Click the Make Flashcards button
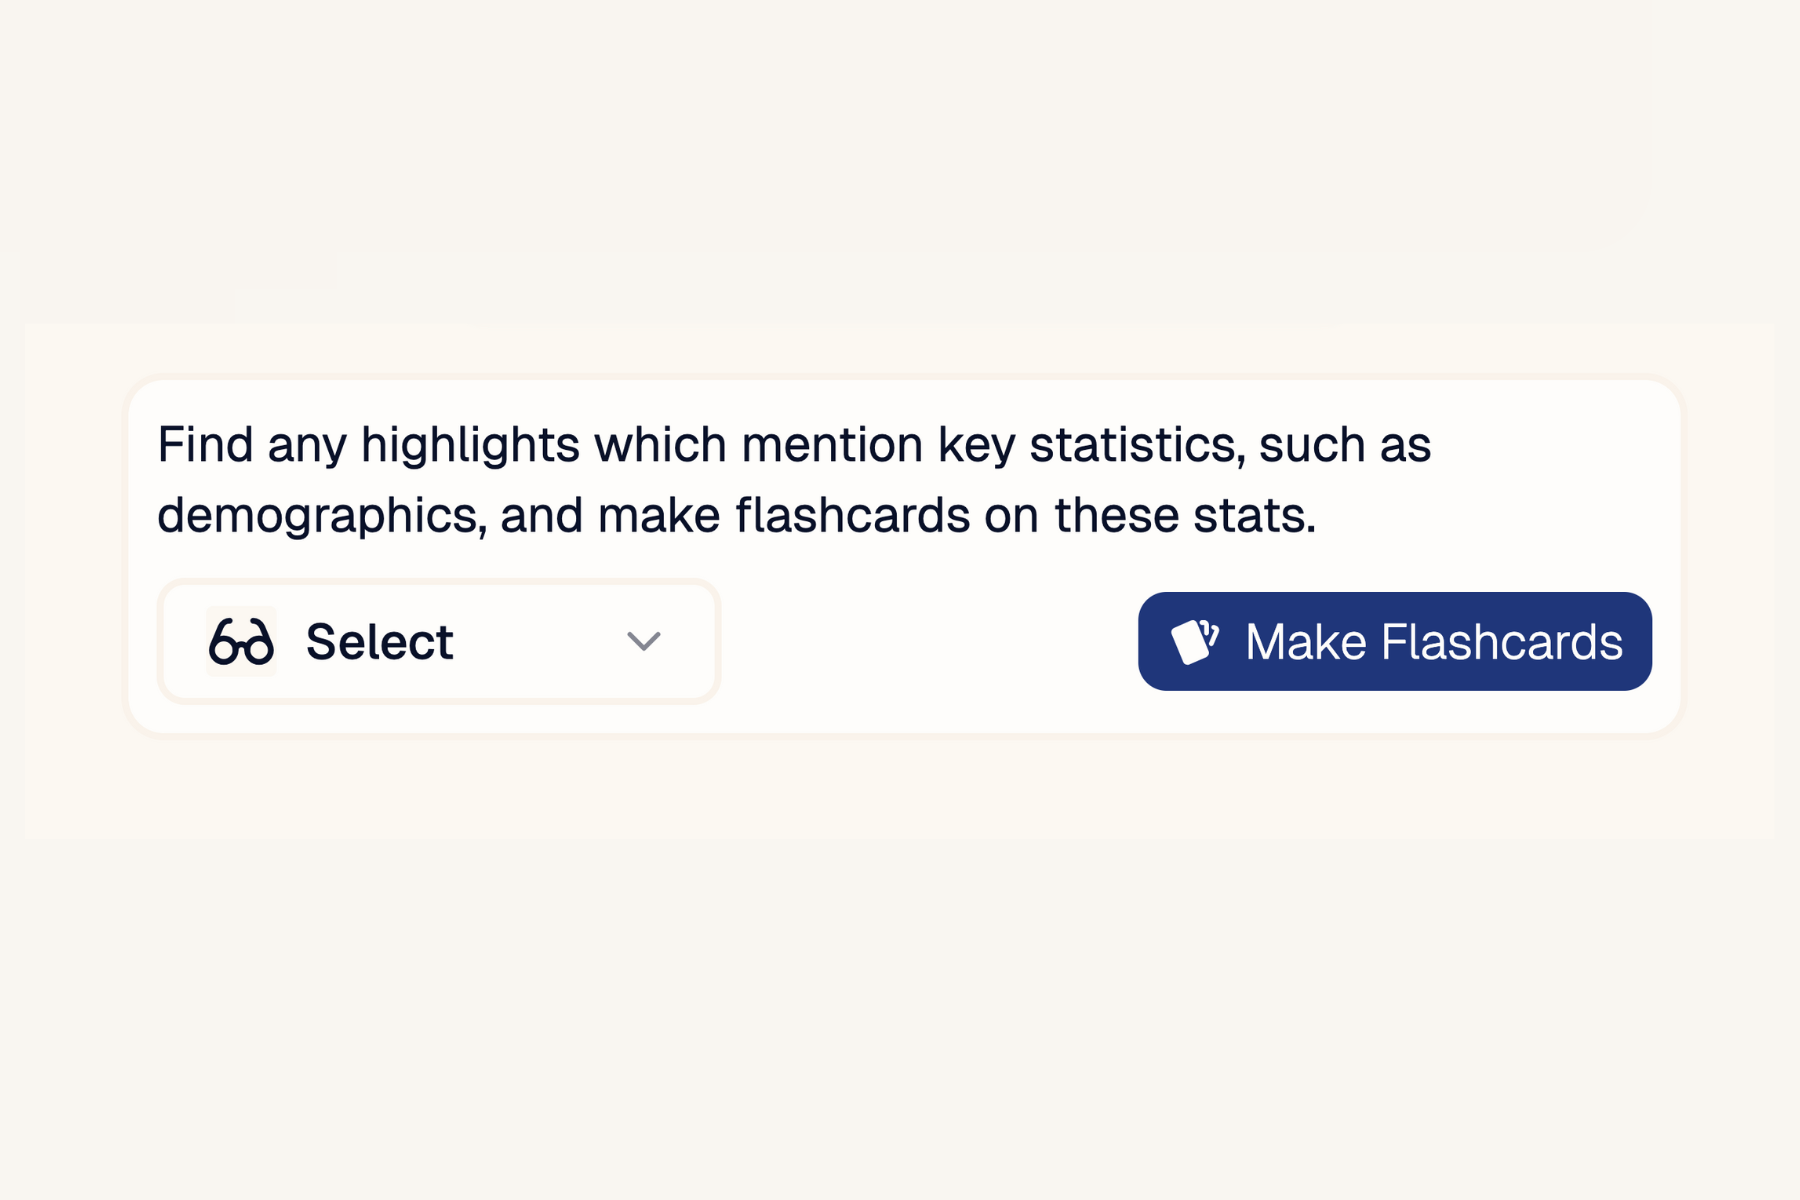1800x1200 pixels. 1394,641
